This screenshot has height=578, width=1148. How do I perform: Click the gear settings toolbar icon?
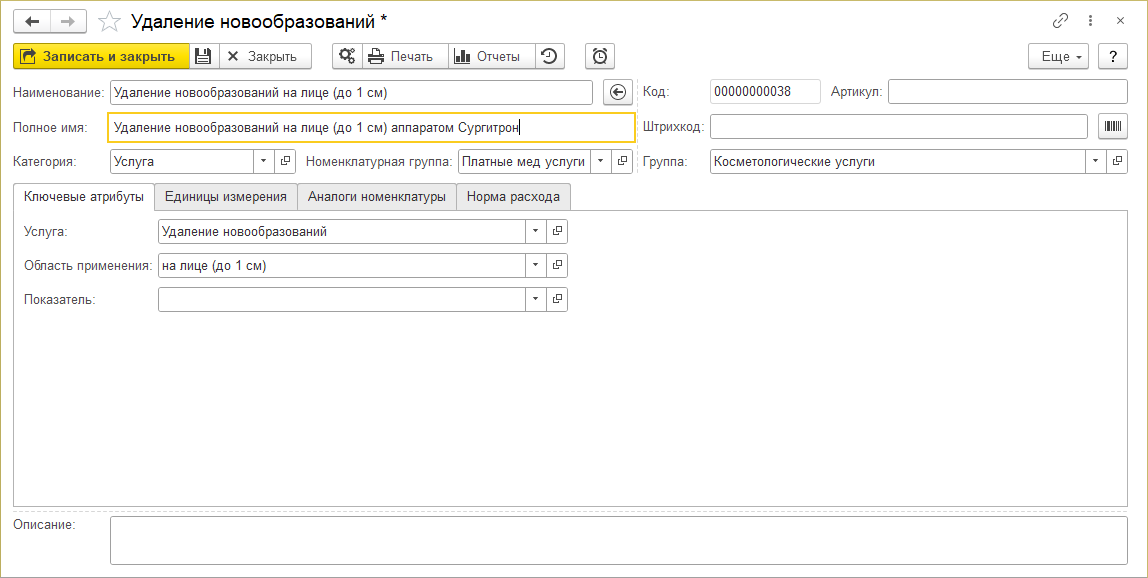pos(347,56)
